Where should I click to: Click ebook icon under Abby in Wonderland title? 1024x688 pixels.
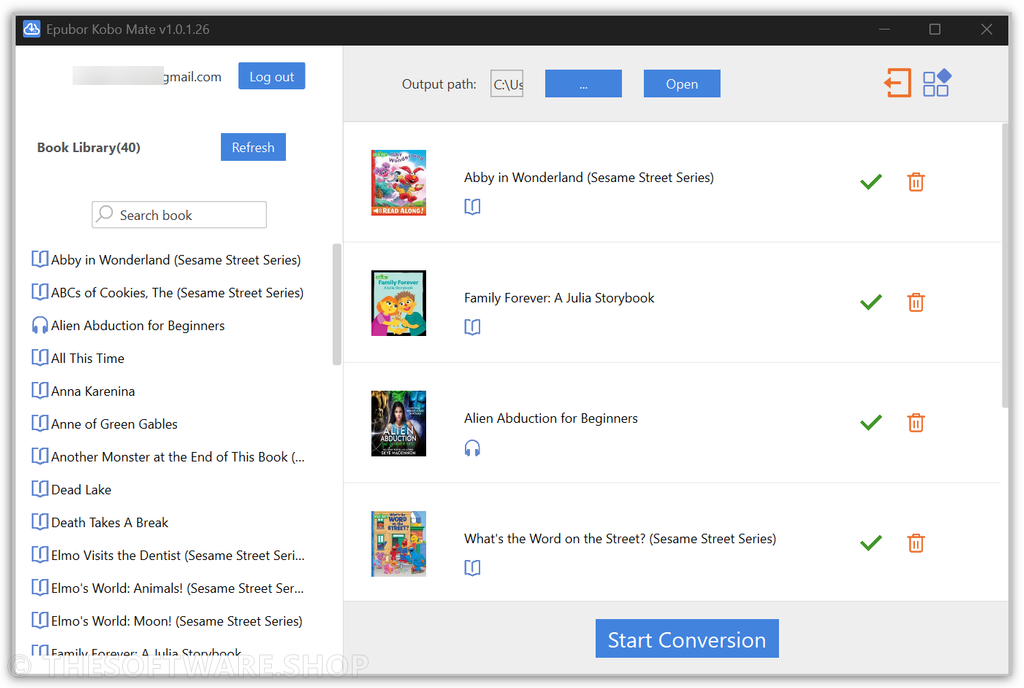(x=472, y=207)
